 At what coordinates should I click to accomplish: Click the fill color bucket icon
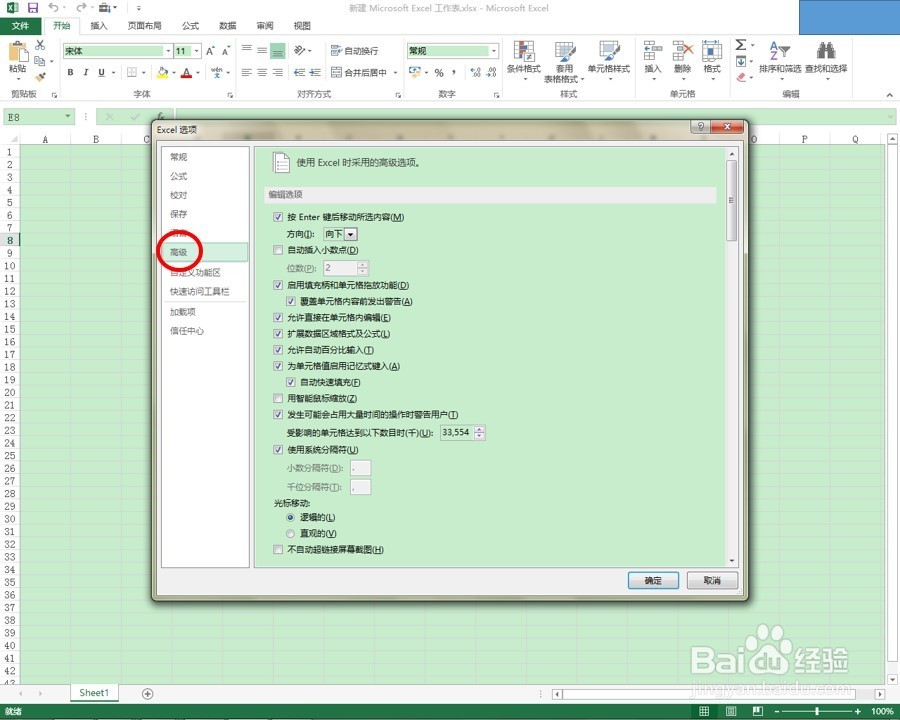(162, 72)
